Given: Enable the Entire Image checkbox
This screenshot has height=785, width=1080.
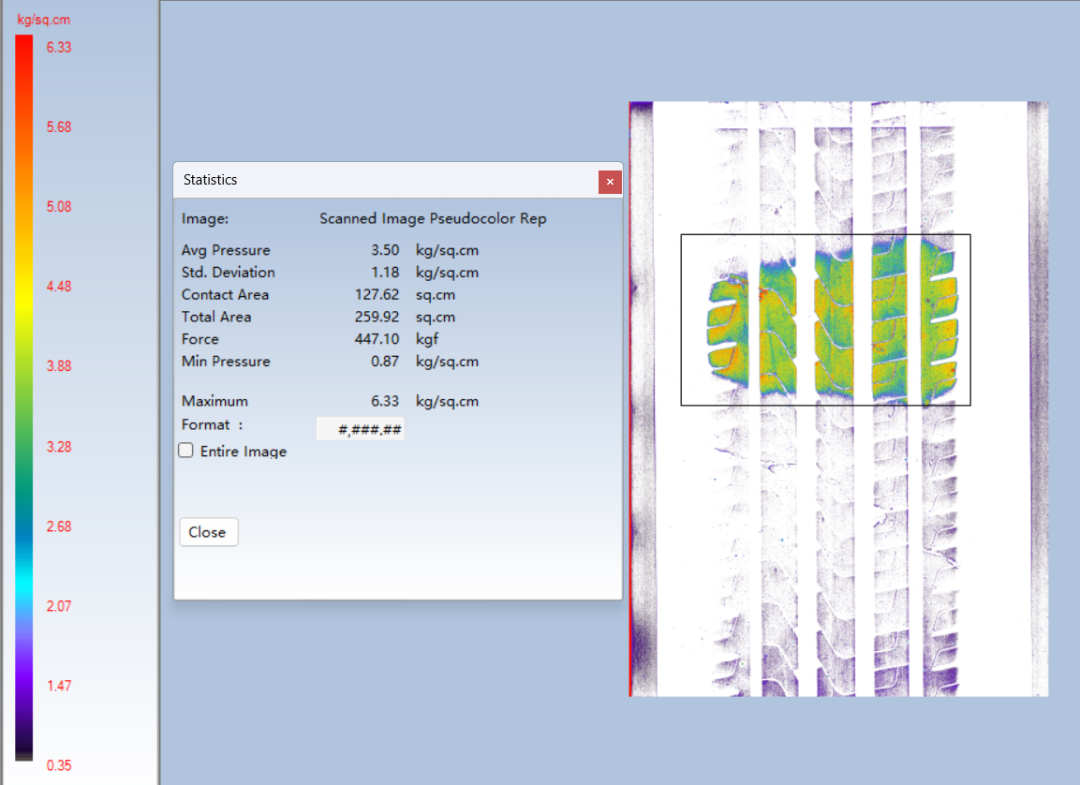Looking at the screenshot, I should coord(186,451).
